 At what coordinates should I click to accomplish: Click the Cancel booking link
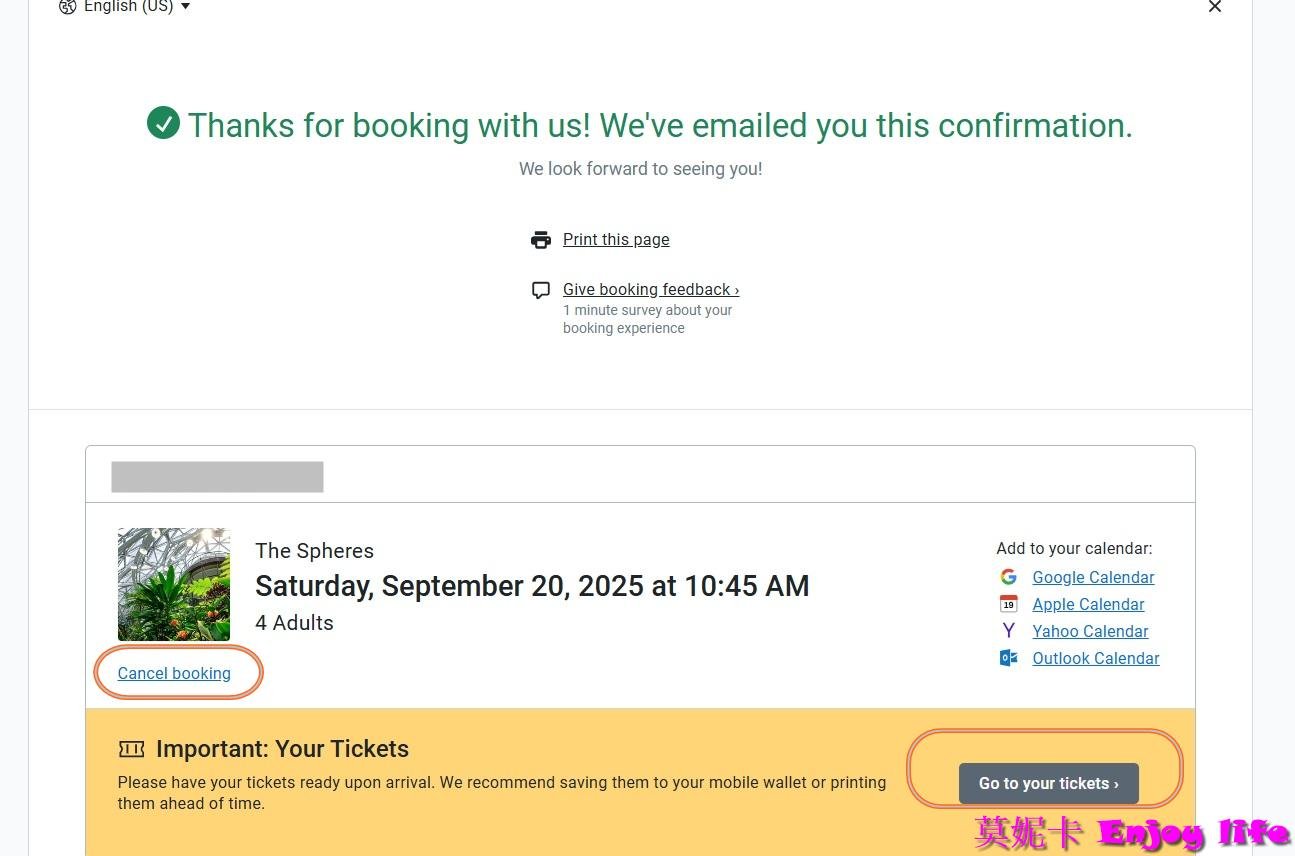pyautogui.click(x=174, y=673)
